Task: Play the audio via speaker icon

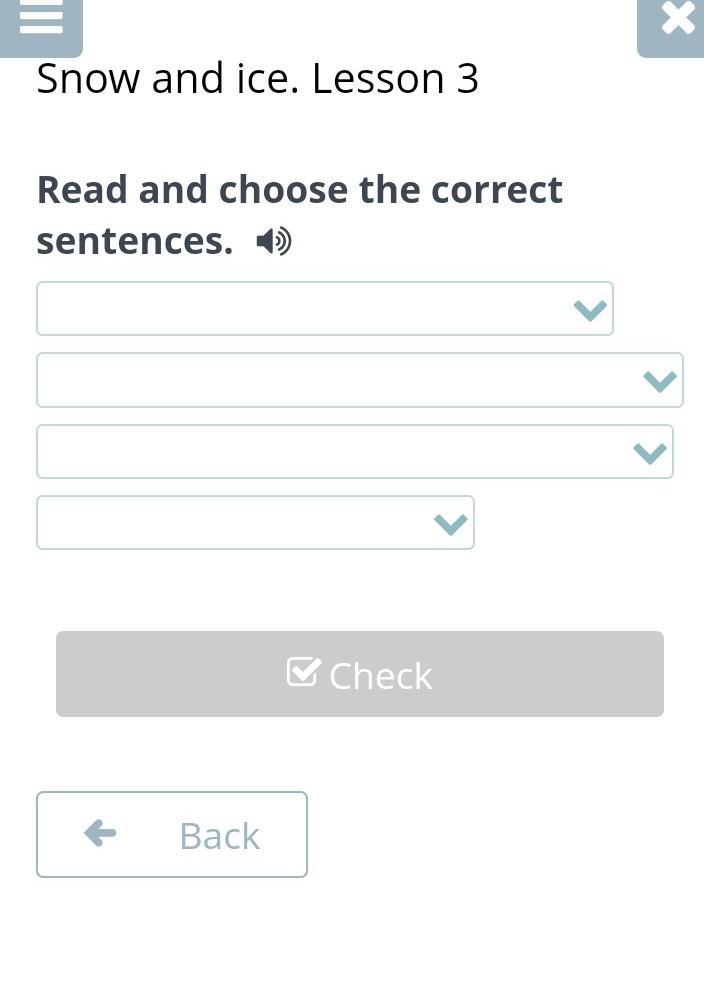Action: (x=273, y=241)
